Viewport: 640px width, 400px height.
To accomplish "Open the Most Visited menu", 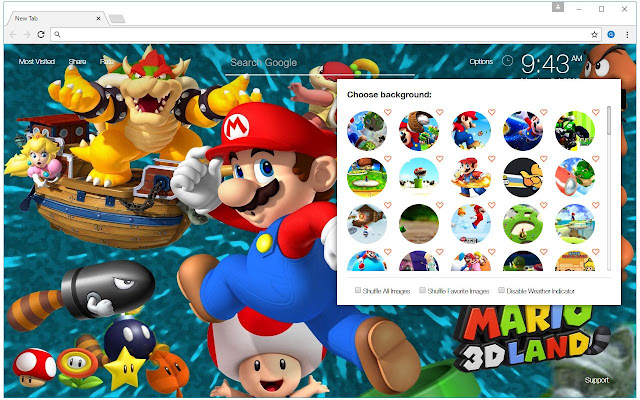I will click(x=37, y=62).
